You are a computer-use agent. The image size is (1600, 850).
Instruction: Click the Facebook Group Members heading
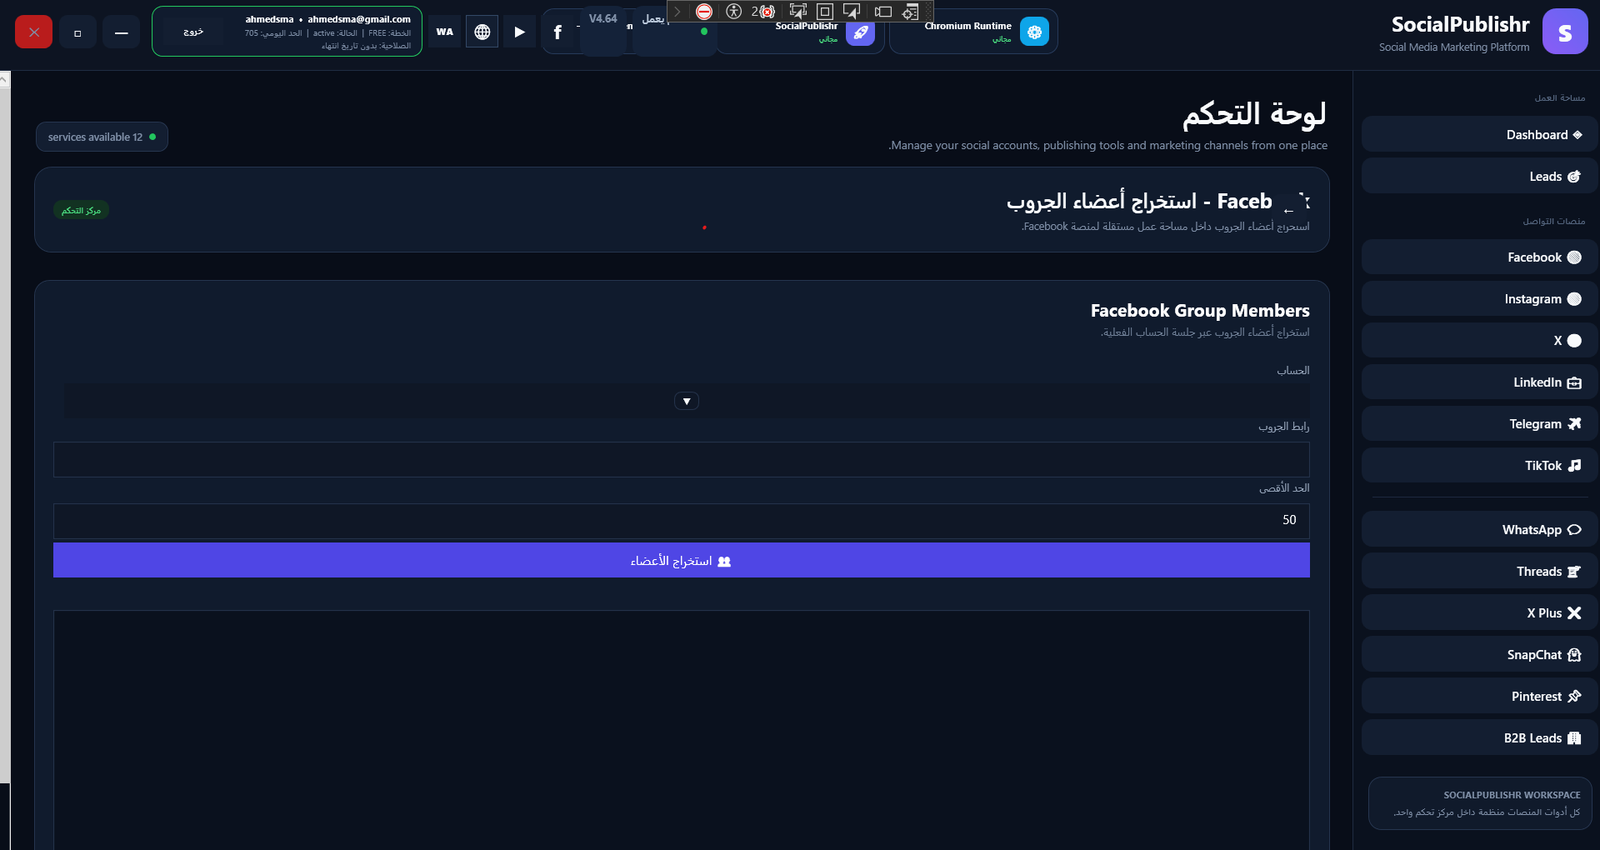(x=1200, y=311)
